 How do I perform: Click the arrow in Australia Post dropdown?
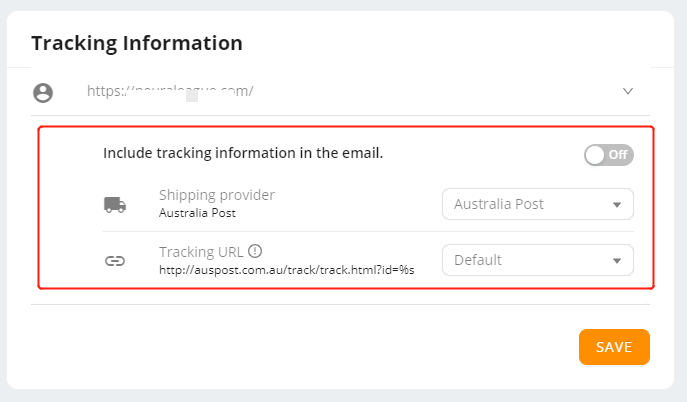pos(617,205)
